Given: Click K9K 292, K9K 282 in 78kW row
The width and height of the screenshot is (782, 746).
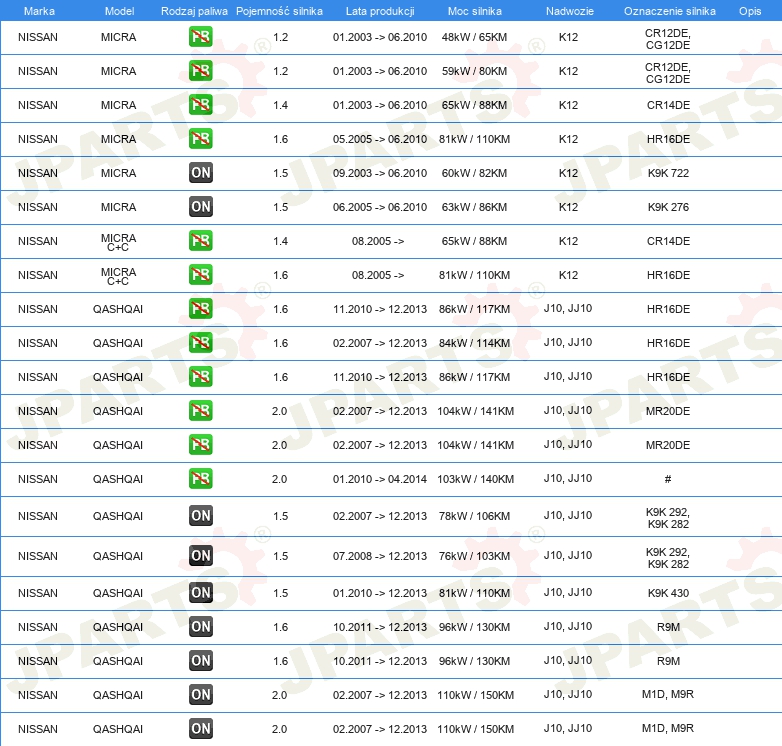Looking at the screenshot, I should (668, 518).
